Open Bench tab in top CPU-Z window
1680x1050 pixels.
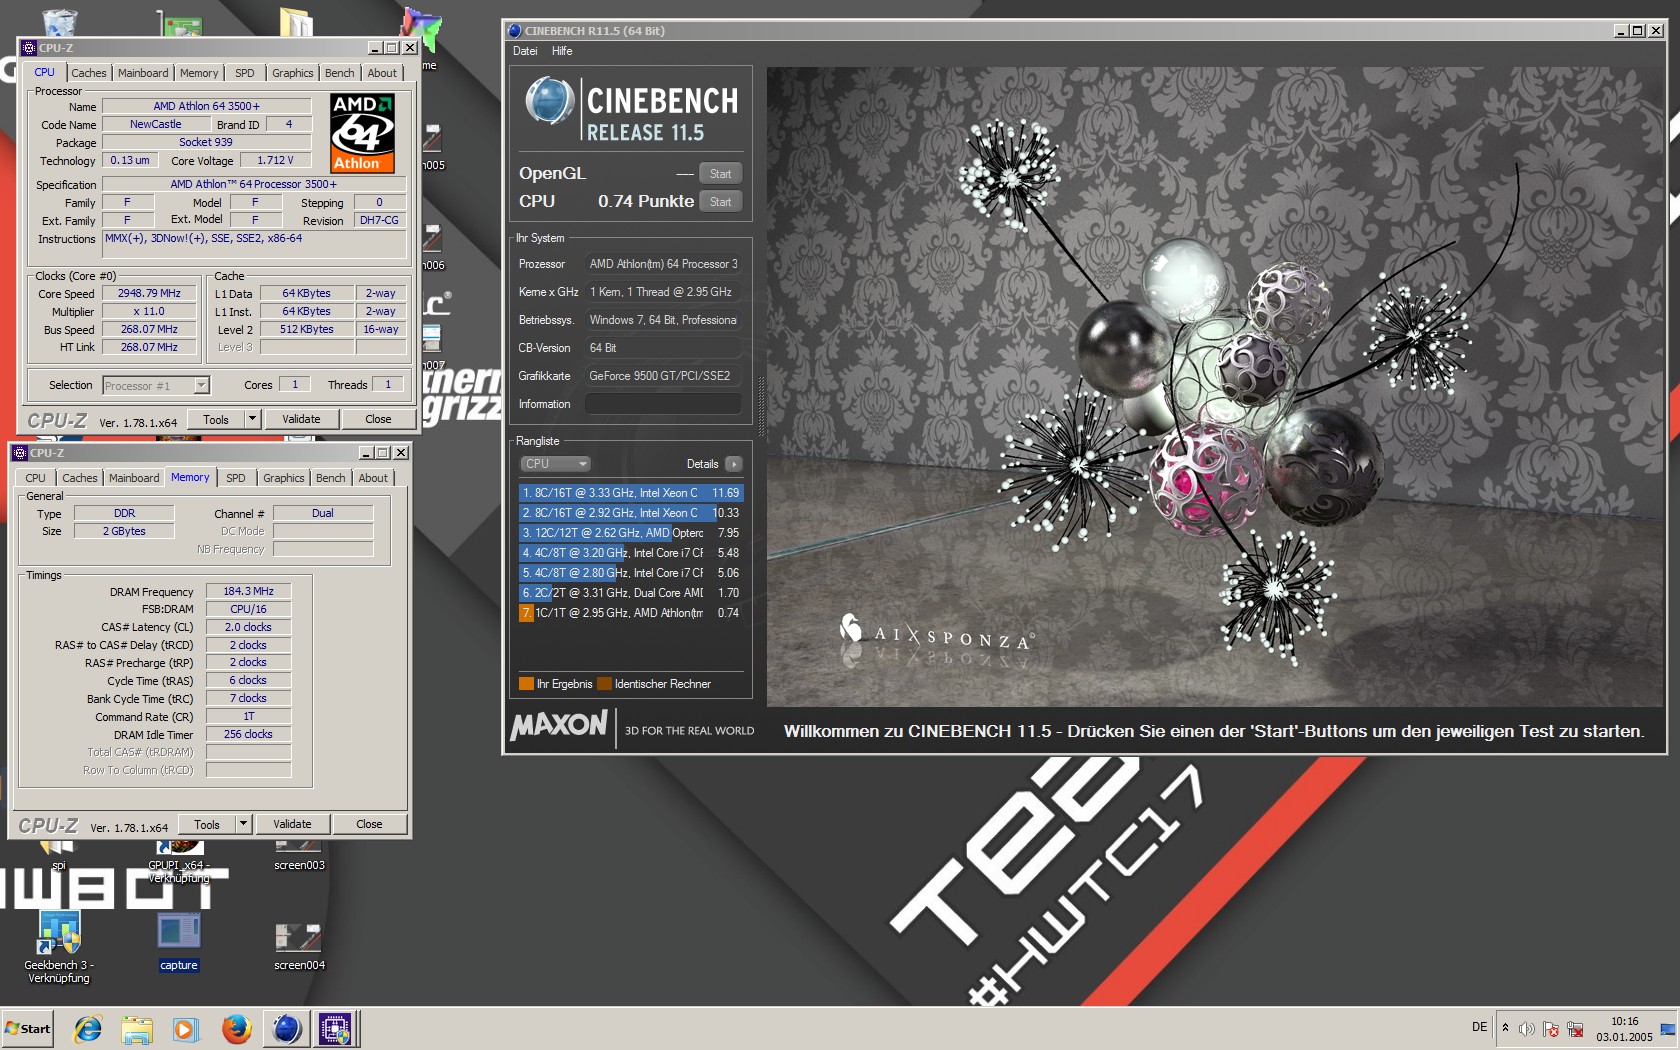click(x=340, y=73)
